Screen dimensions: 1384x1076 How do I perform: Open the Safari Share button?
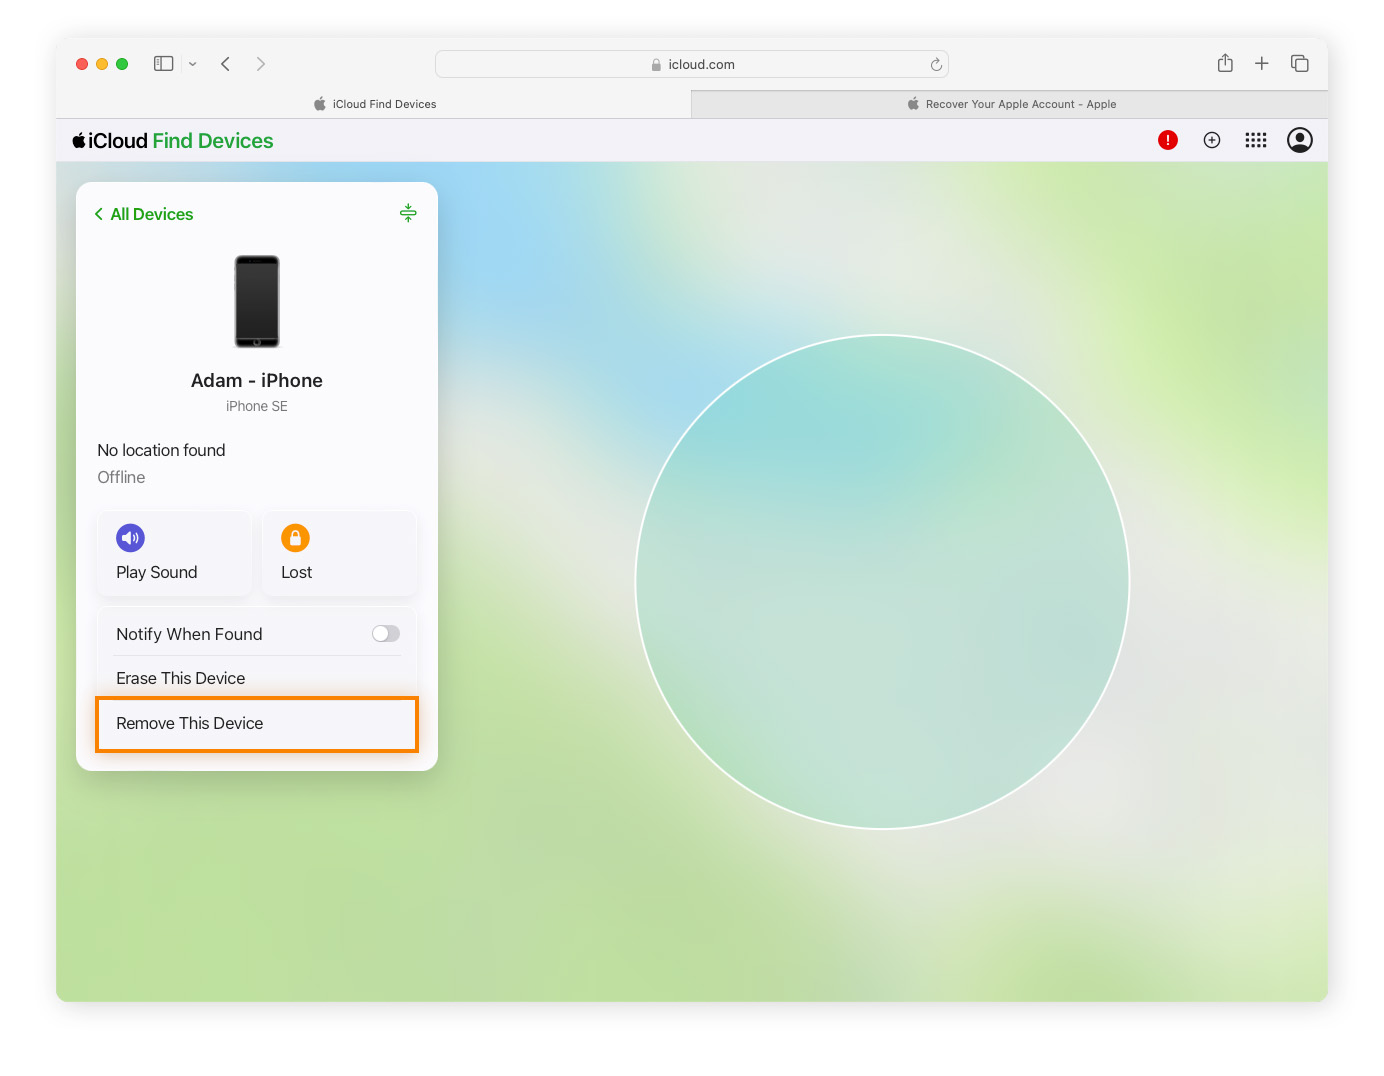coord(1225,63)
